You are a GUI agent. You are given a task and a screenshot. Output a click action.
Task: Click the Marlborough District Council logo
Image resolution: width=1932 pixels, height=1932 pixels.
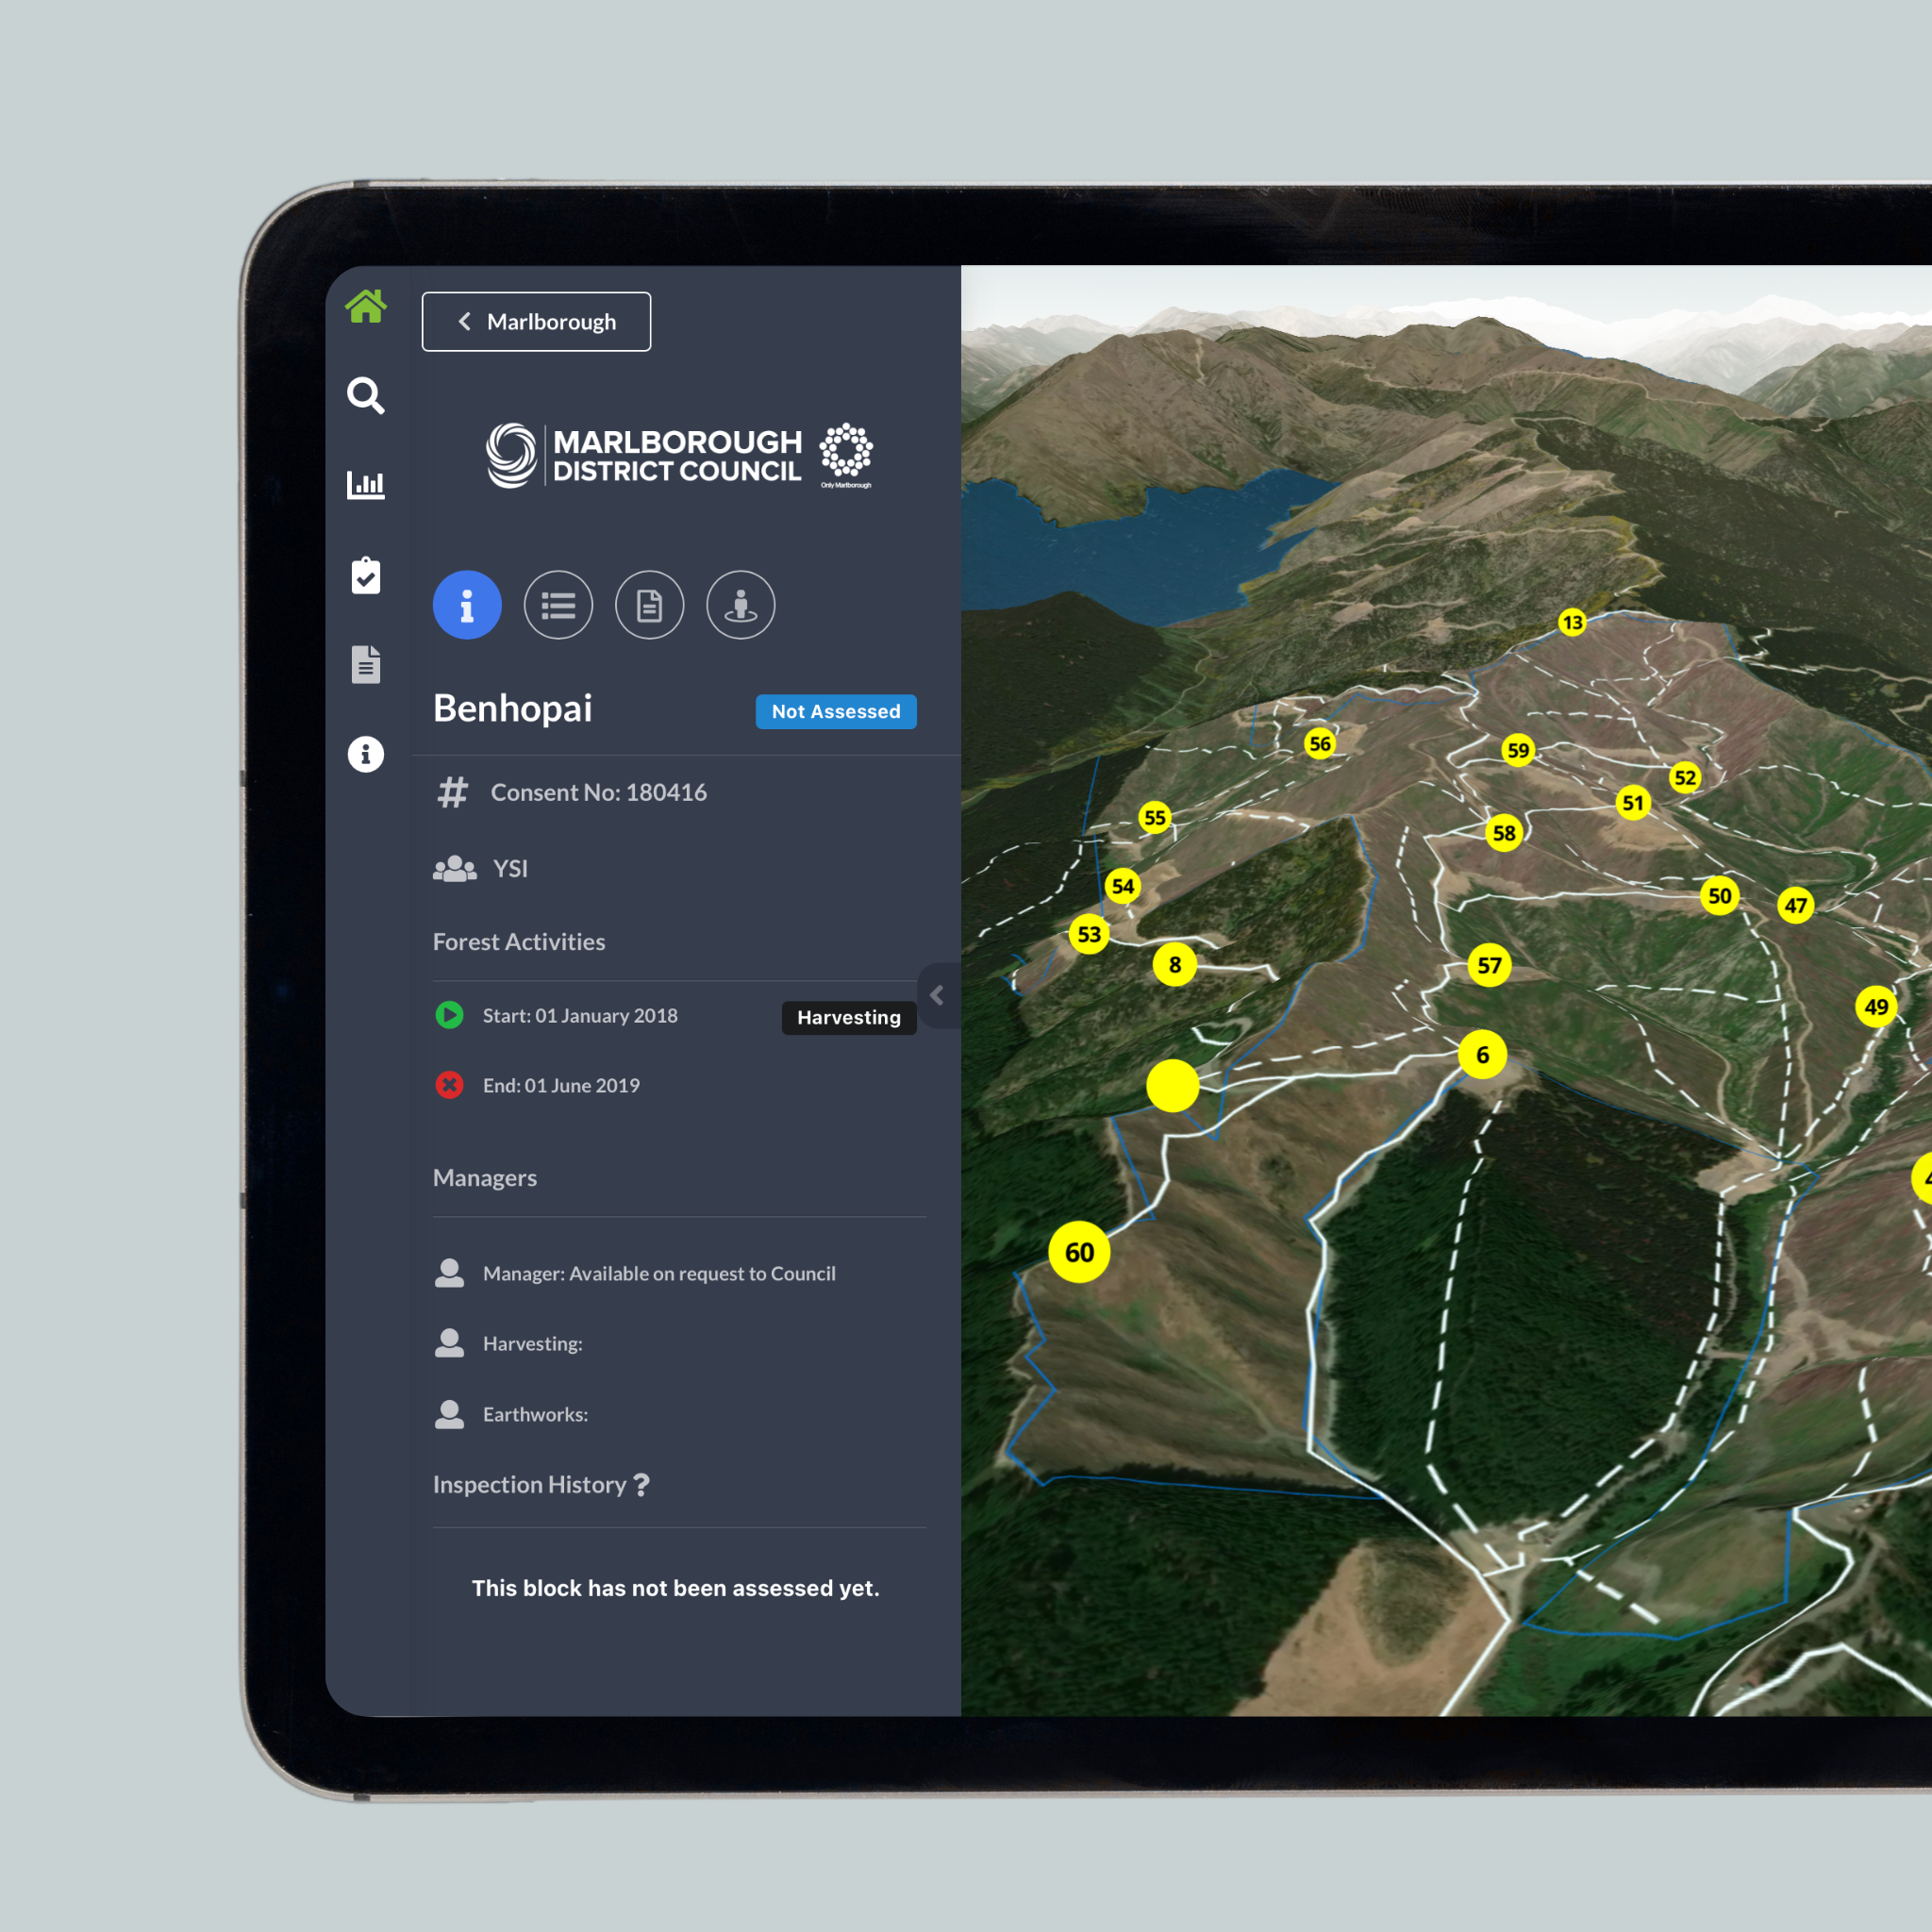678,456
